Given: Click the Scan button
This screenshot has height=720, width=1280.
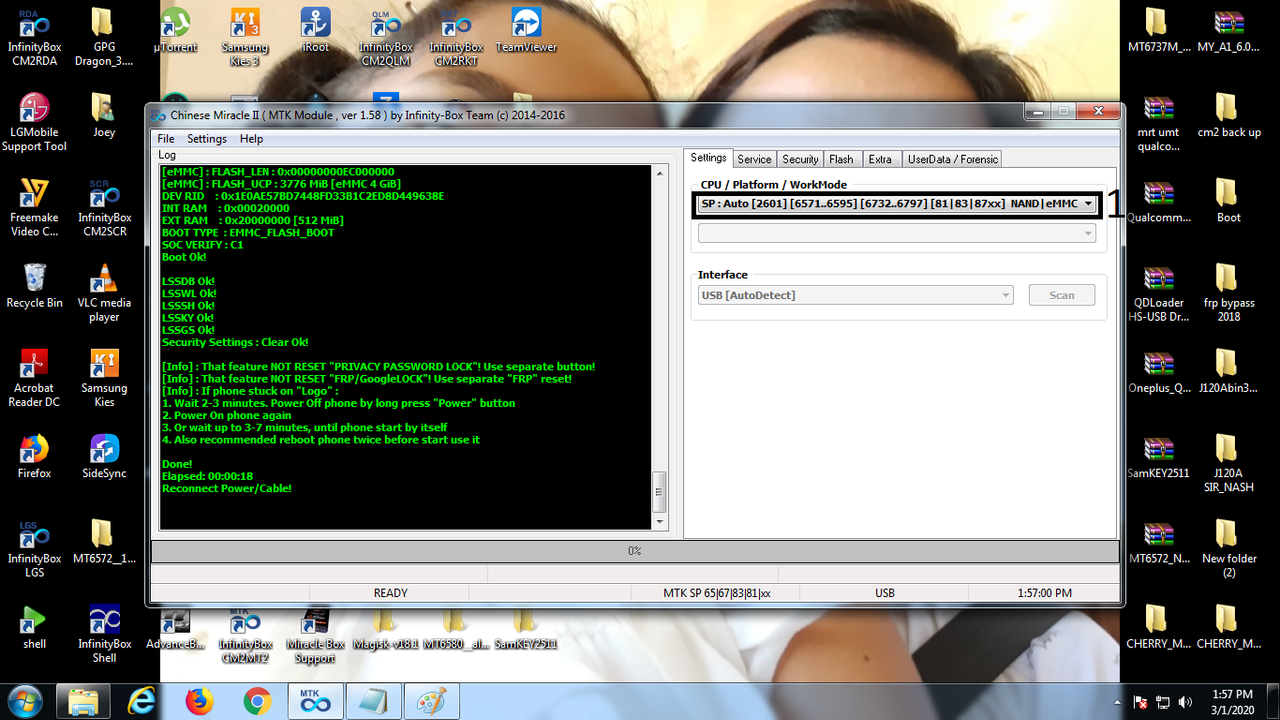Looking at the screenshot, I should point(1062,295).
